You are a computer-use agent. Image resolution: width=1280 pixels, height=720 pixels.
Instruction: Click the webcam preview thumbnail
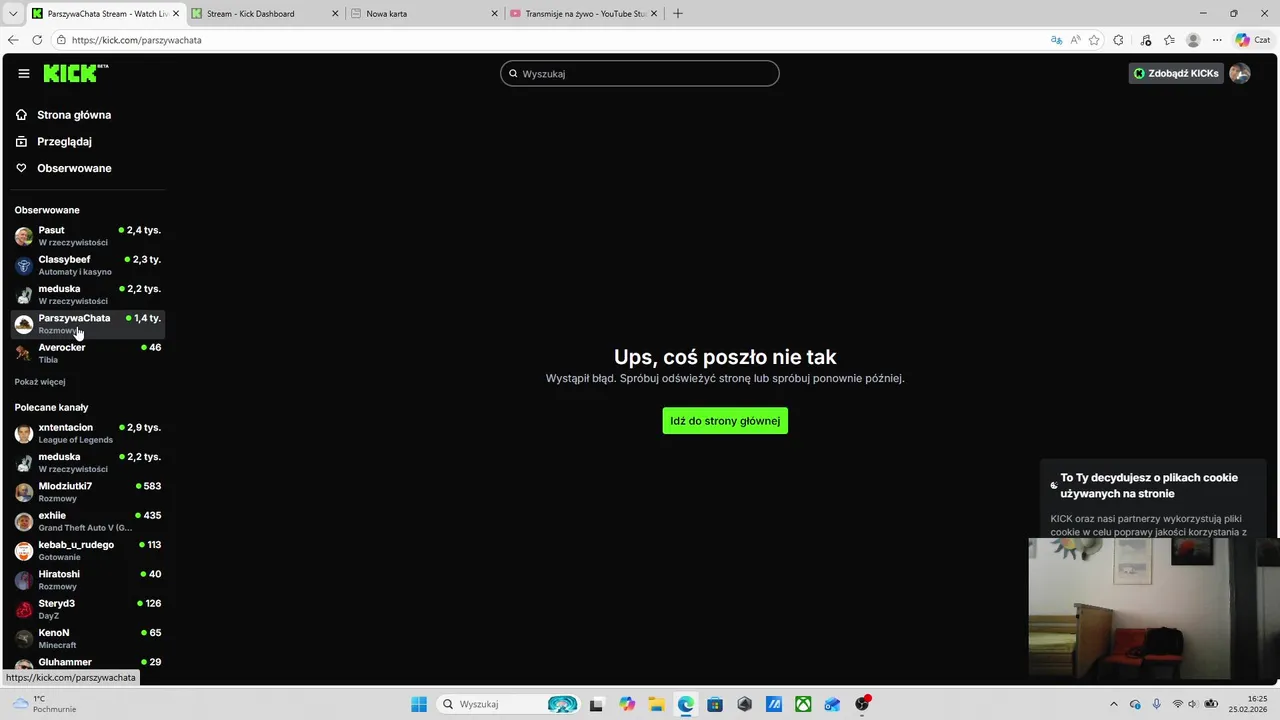(x=1154, y=608)
